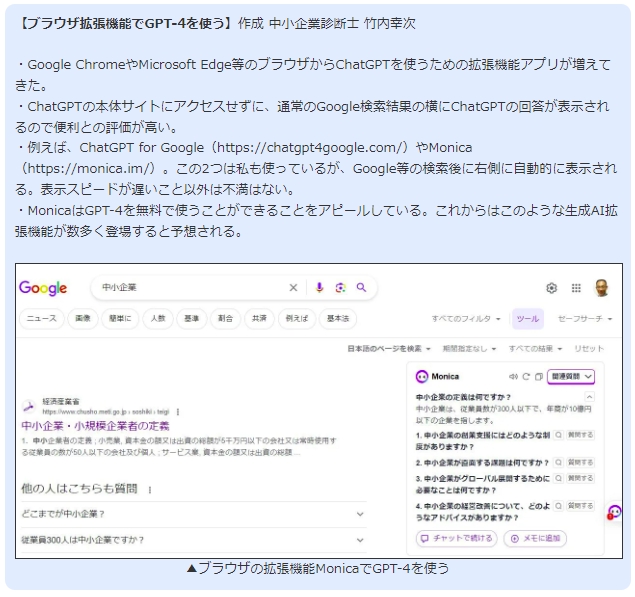
Task: Open floating Monica bubble at page edge
Action: 614,512
